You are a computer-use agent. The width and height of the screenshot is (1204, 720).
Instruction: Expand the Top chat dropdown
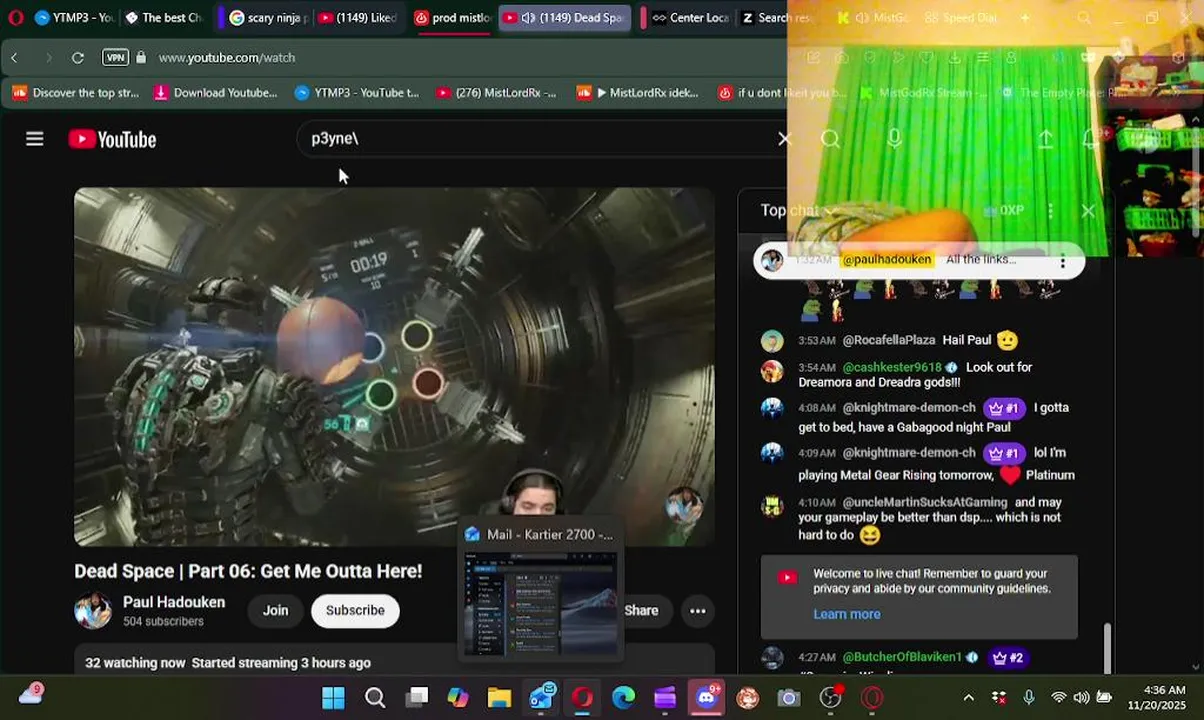pos(797,211)
